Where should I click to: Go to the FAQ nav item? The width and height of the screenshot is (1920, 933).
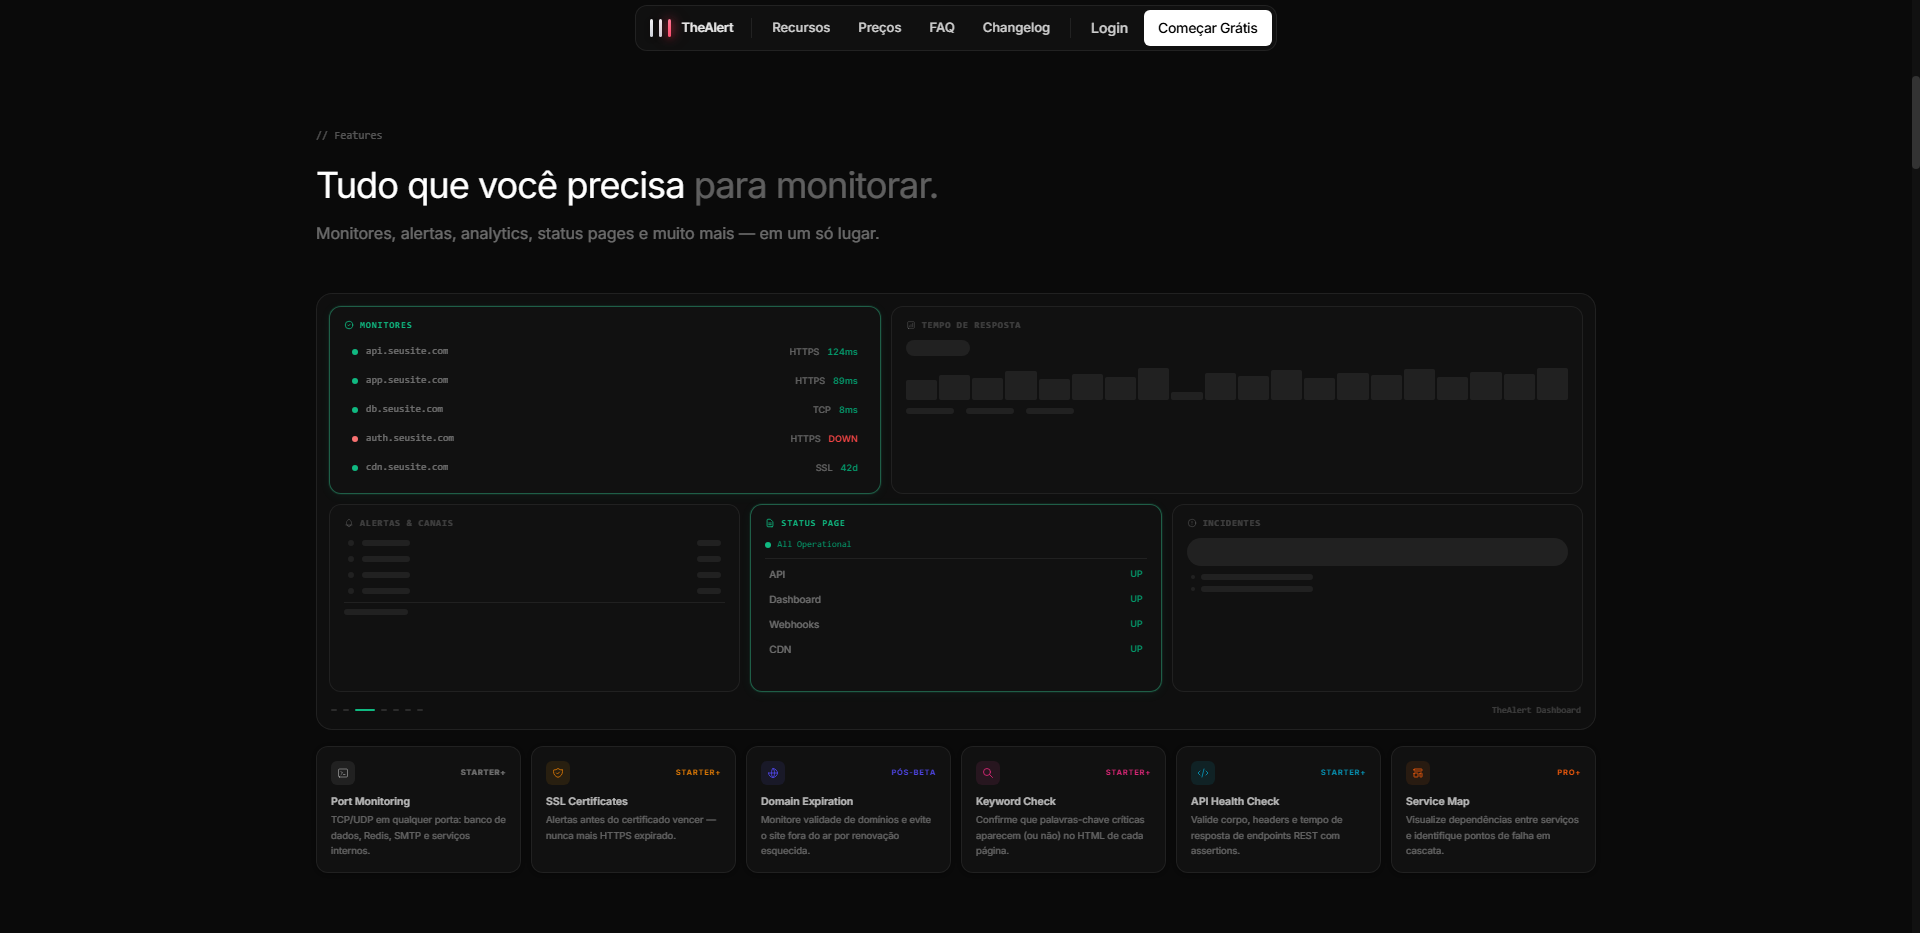(x=942, y=28)
